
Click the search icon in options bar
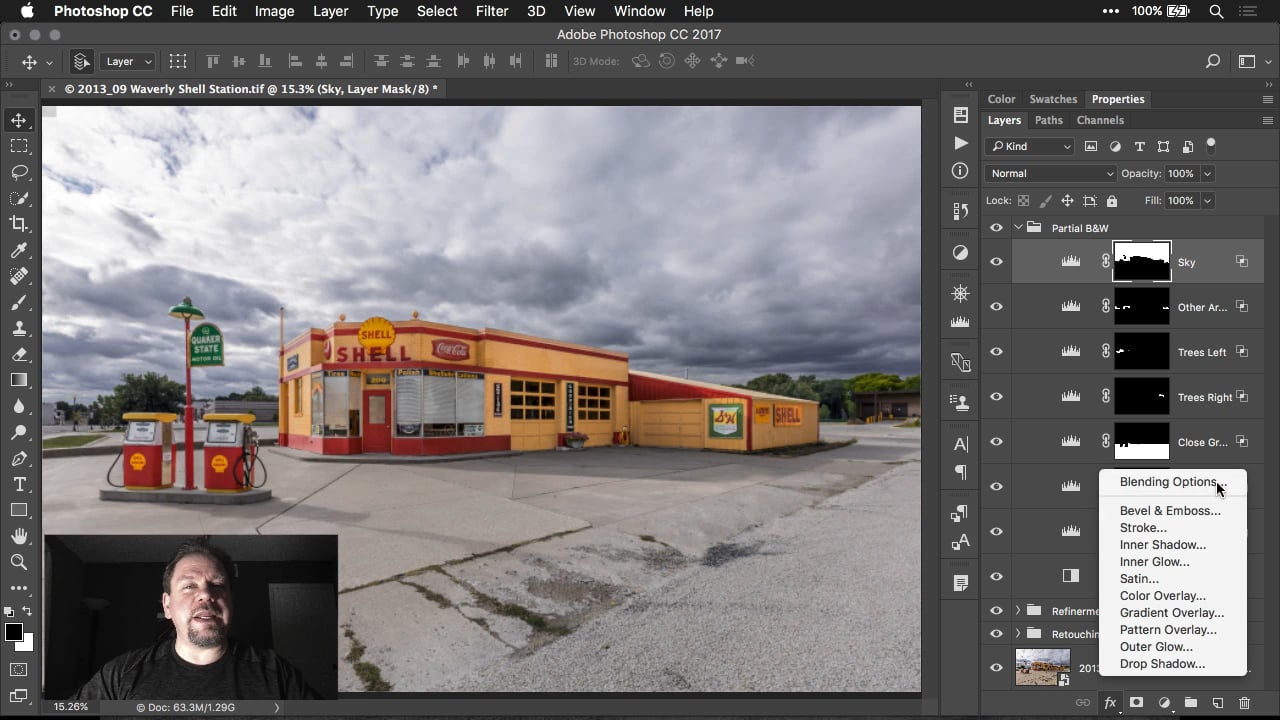(1213, 61)
